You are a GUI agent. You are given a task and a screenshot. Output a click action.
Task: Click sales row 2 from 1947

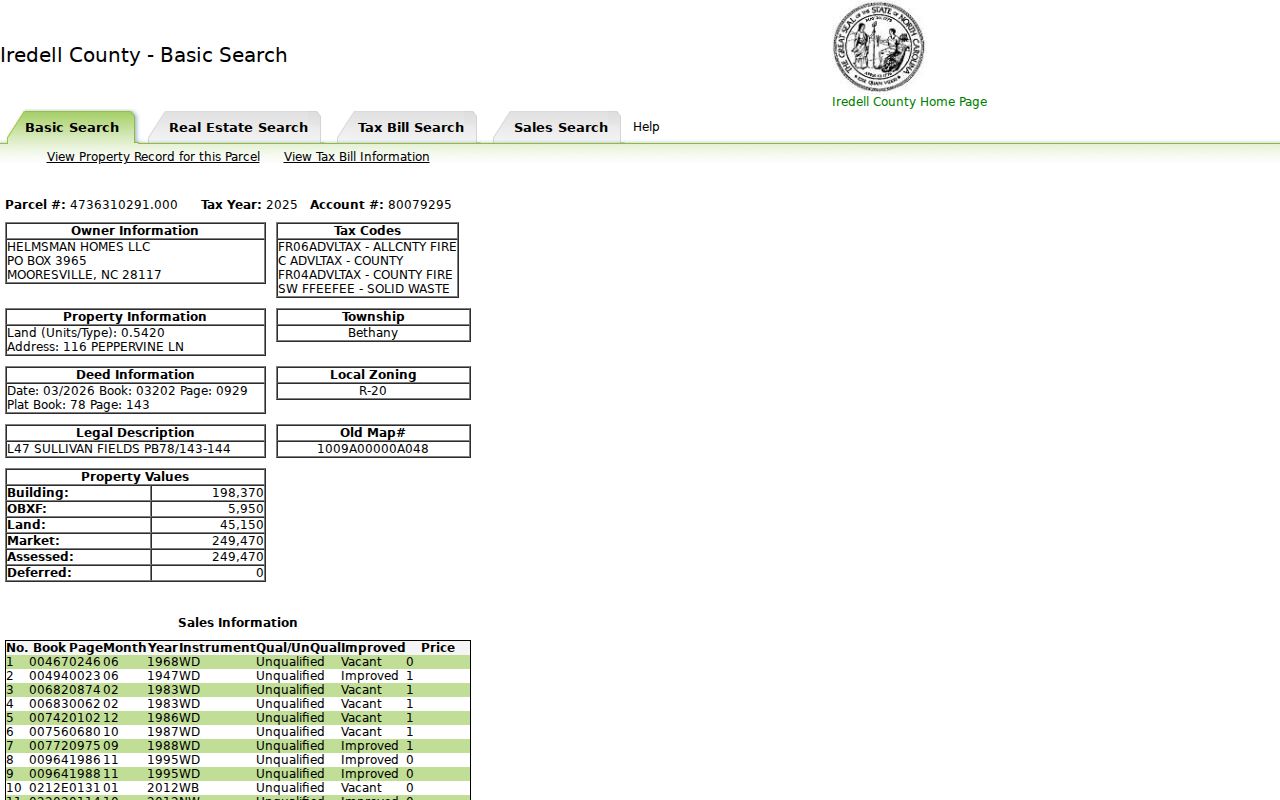(x=238, y=676)
